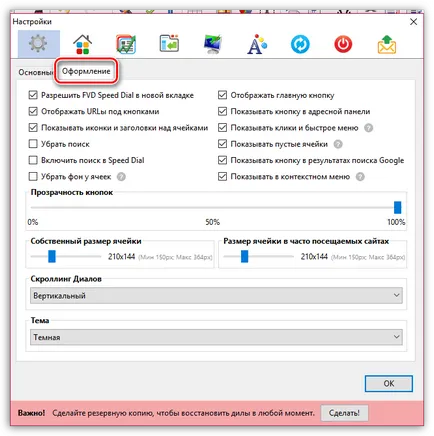
Task: Expand the Скроллинг Диалов dropdown
Action: [216, 295]
